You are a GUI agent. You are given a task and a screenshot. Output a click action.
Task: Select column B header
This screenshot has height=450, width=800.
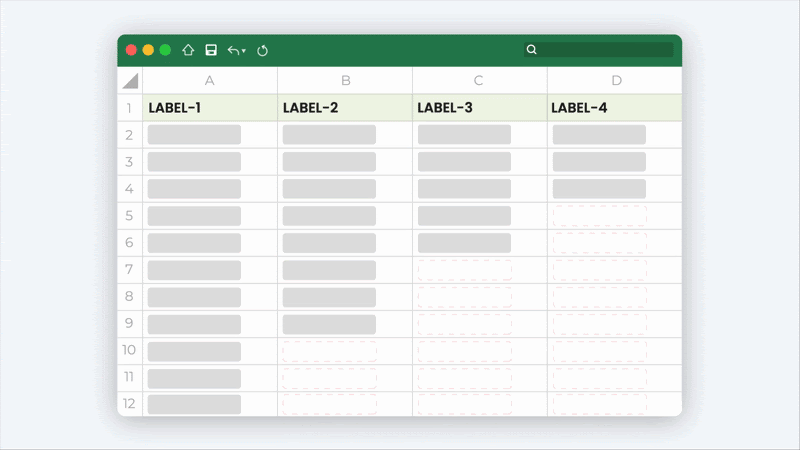pos(345,81)
